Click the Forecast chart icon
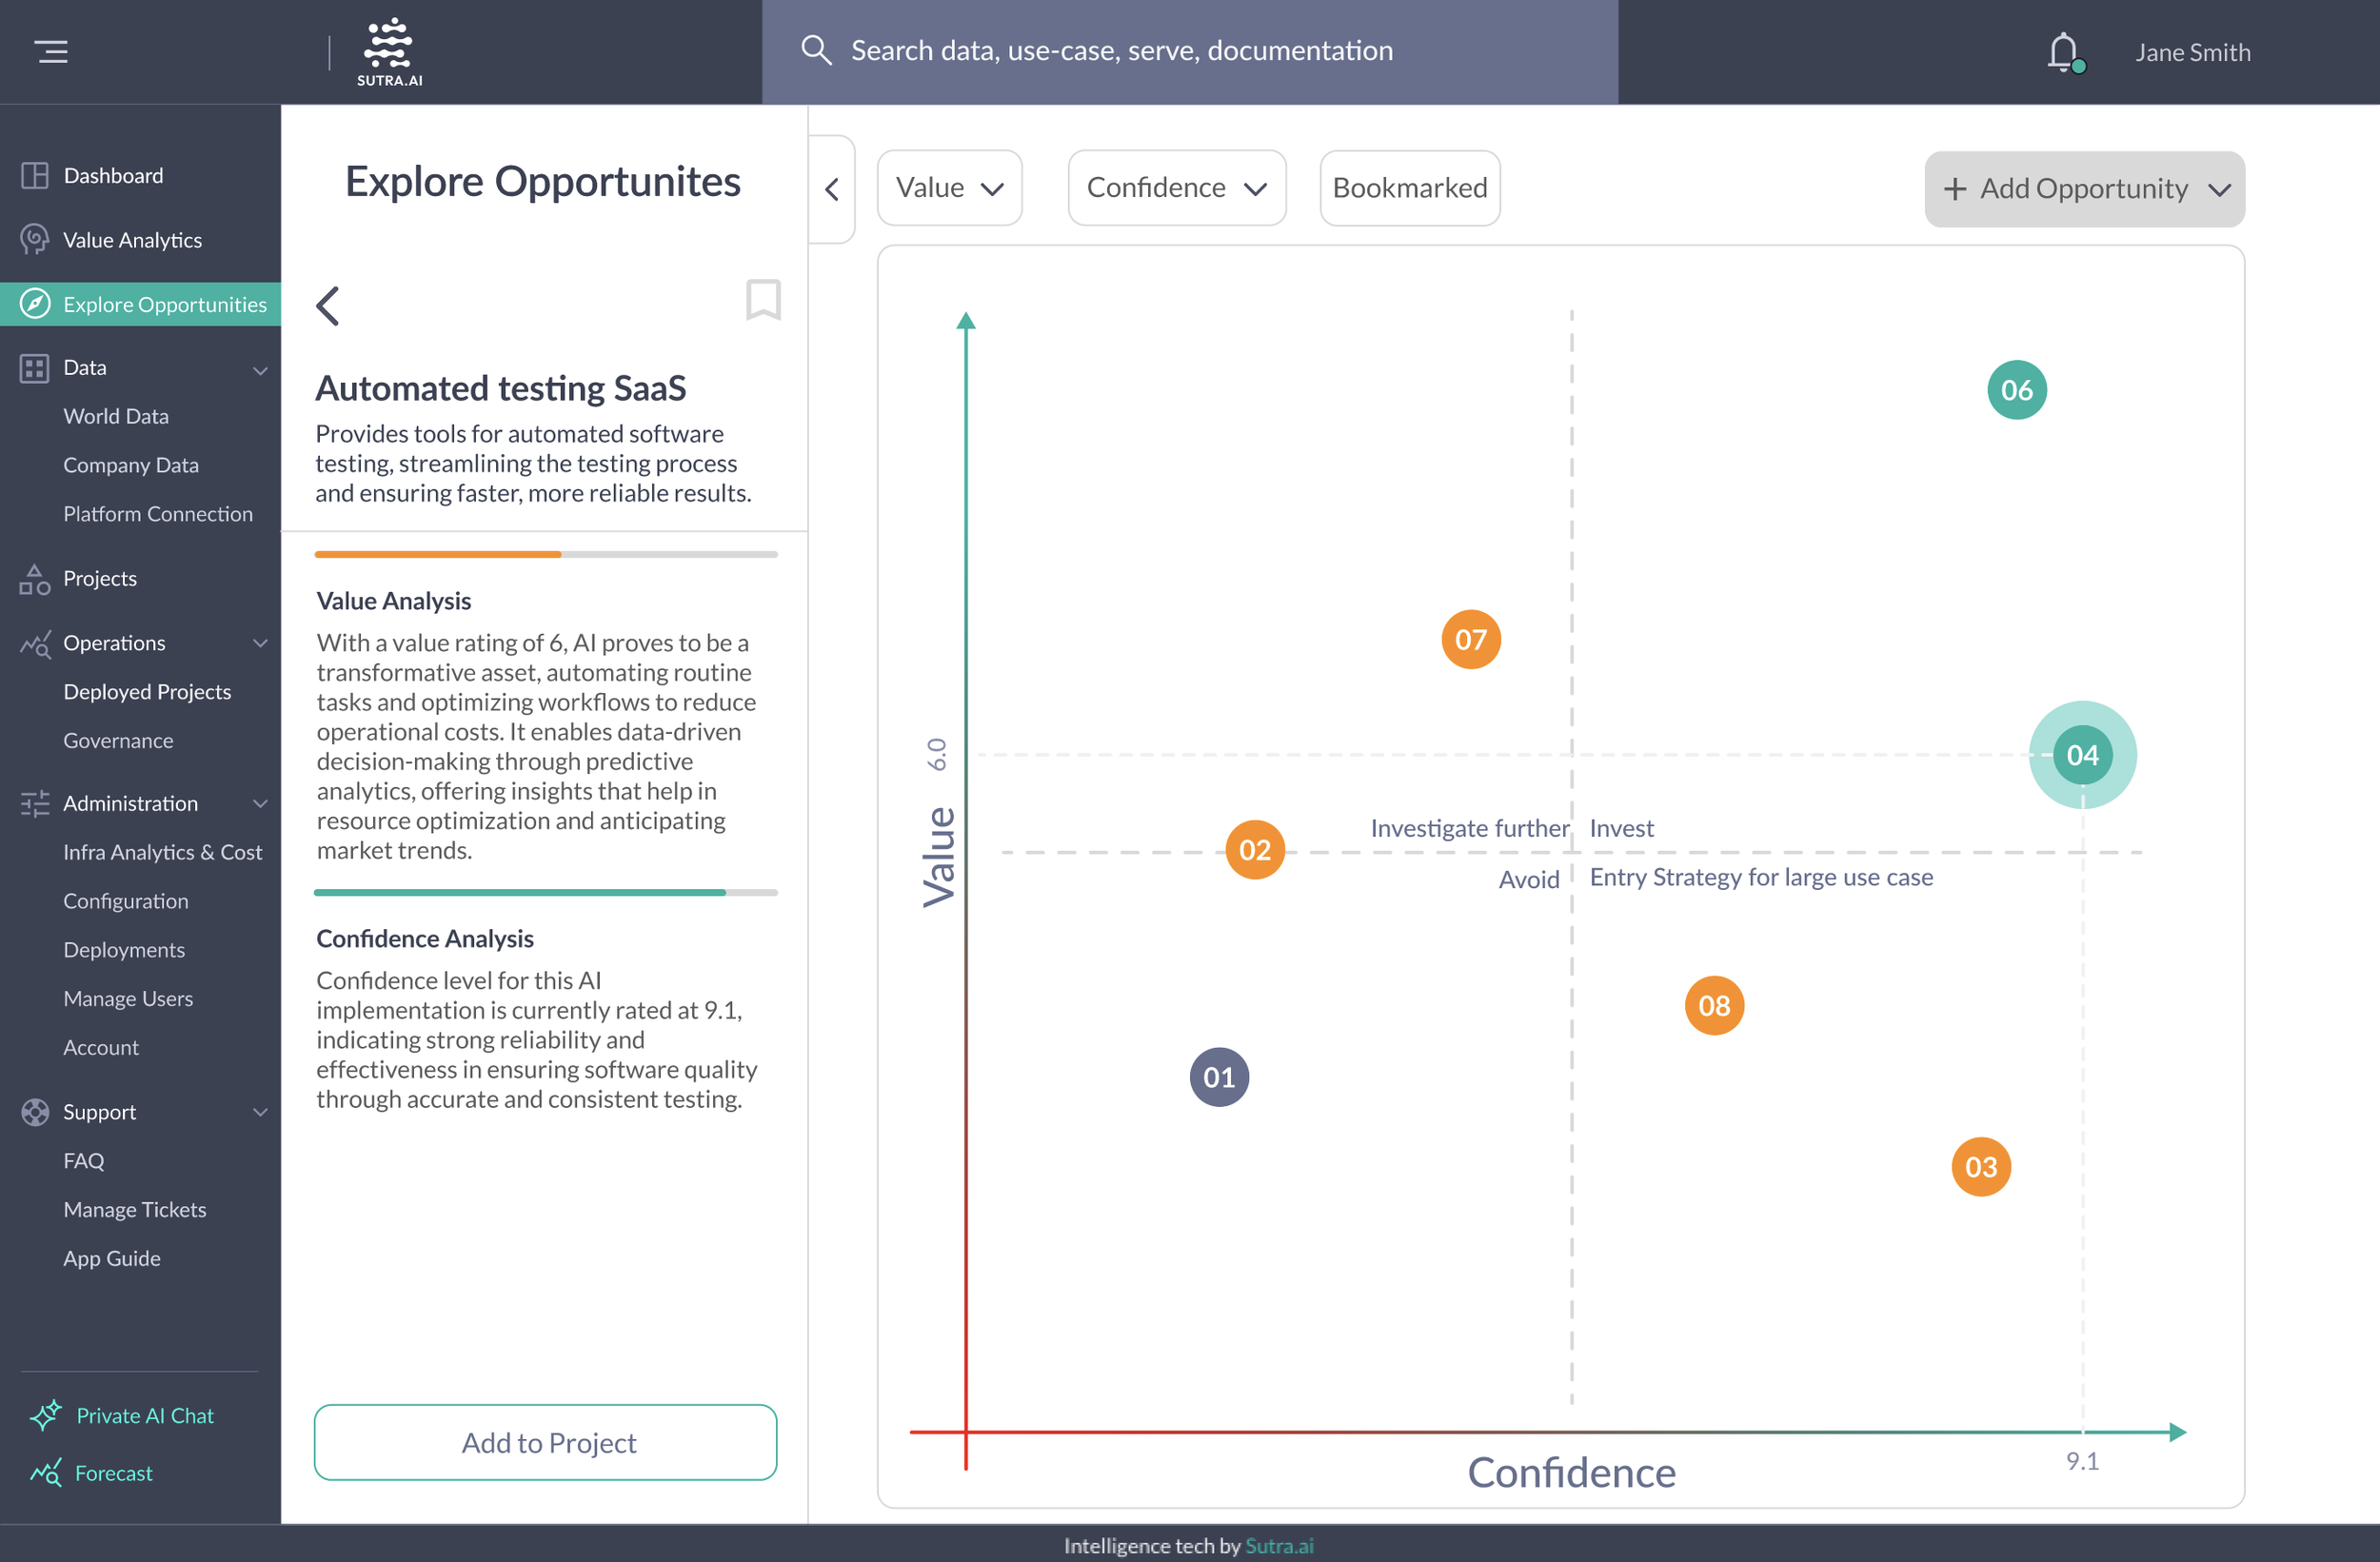This screenshot has height=1562, width=2380. pos(45,1473)
